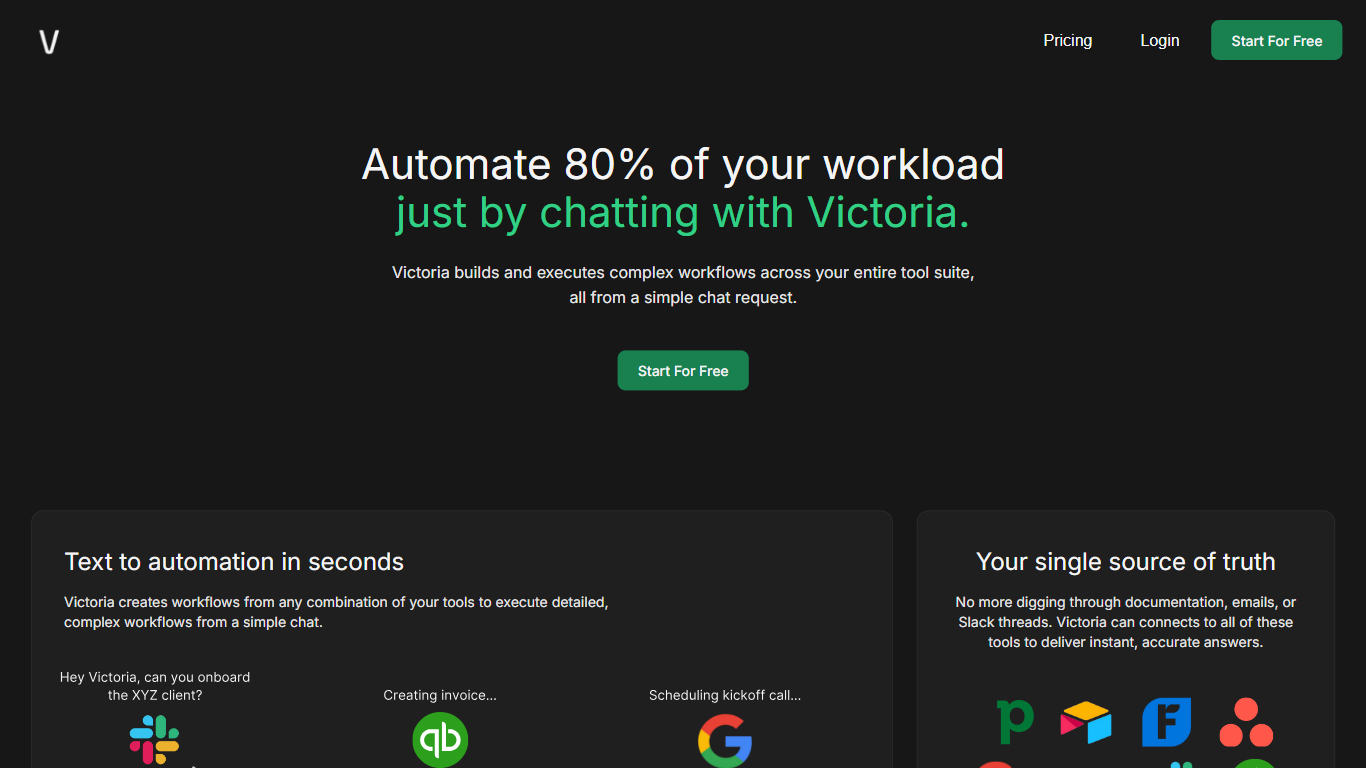Click the 'Scheduling kickoff call...' label

[x=725, y=695]
